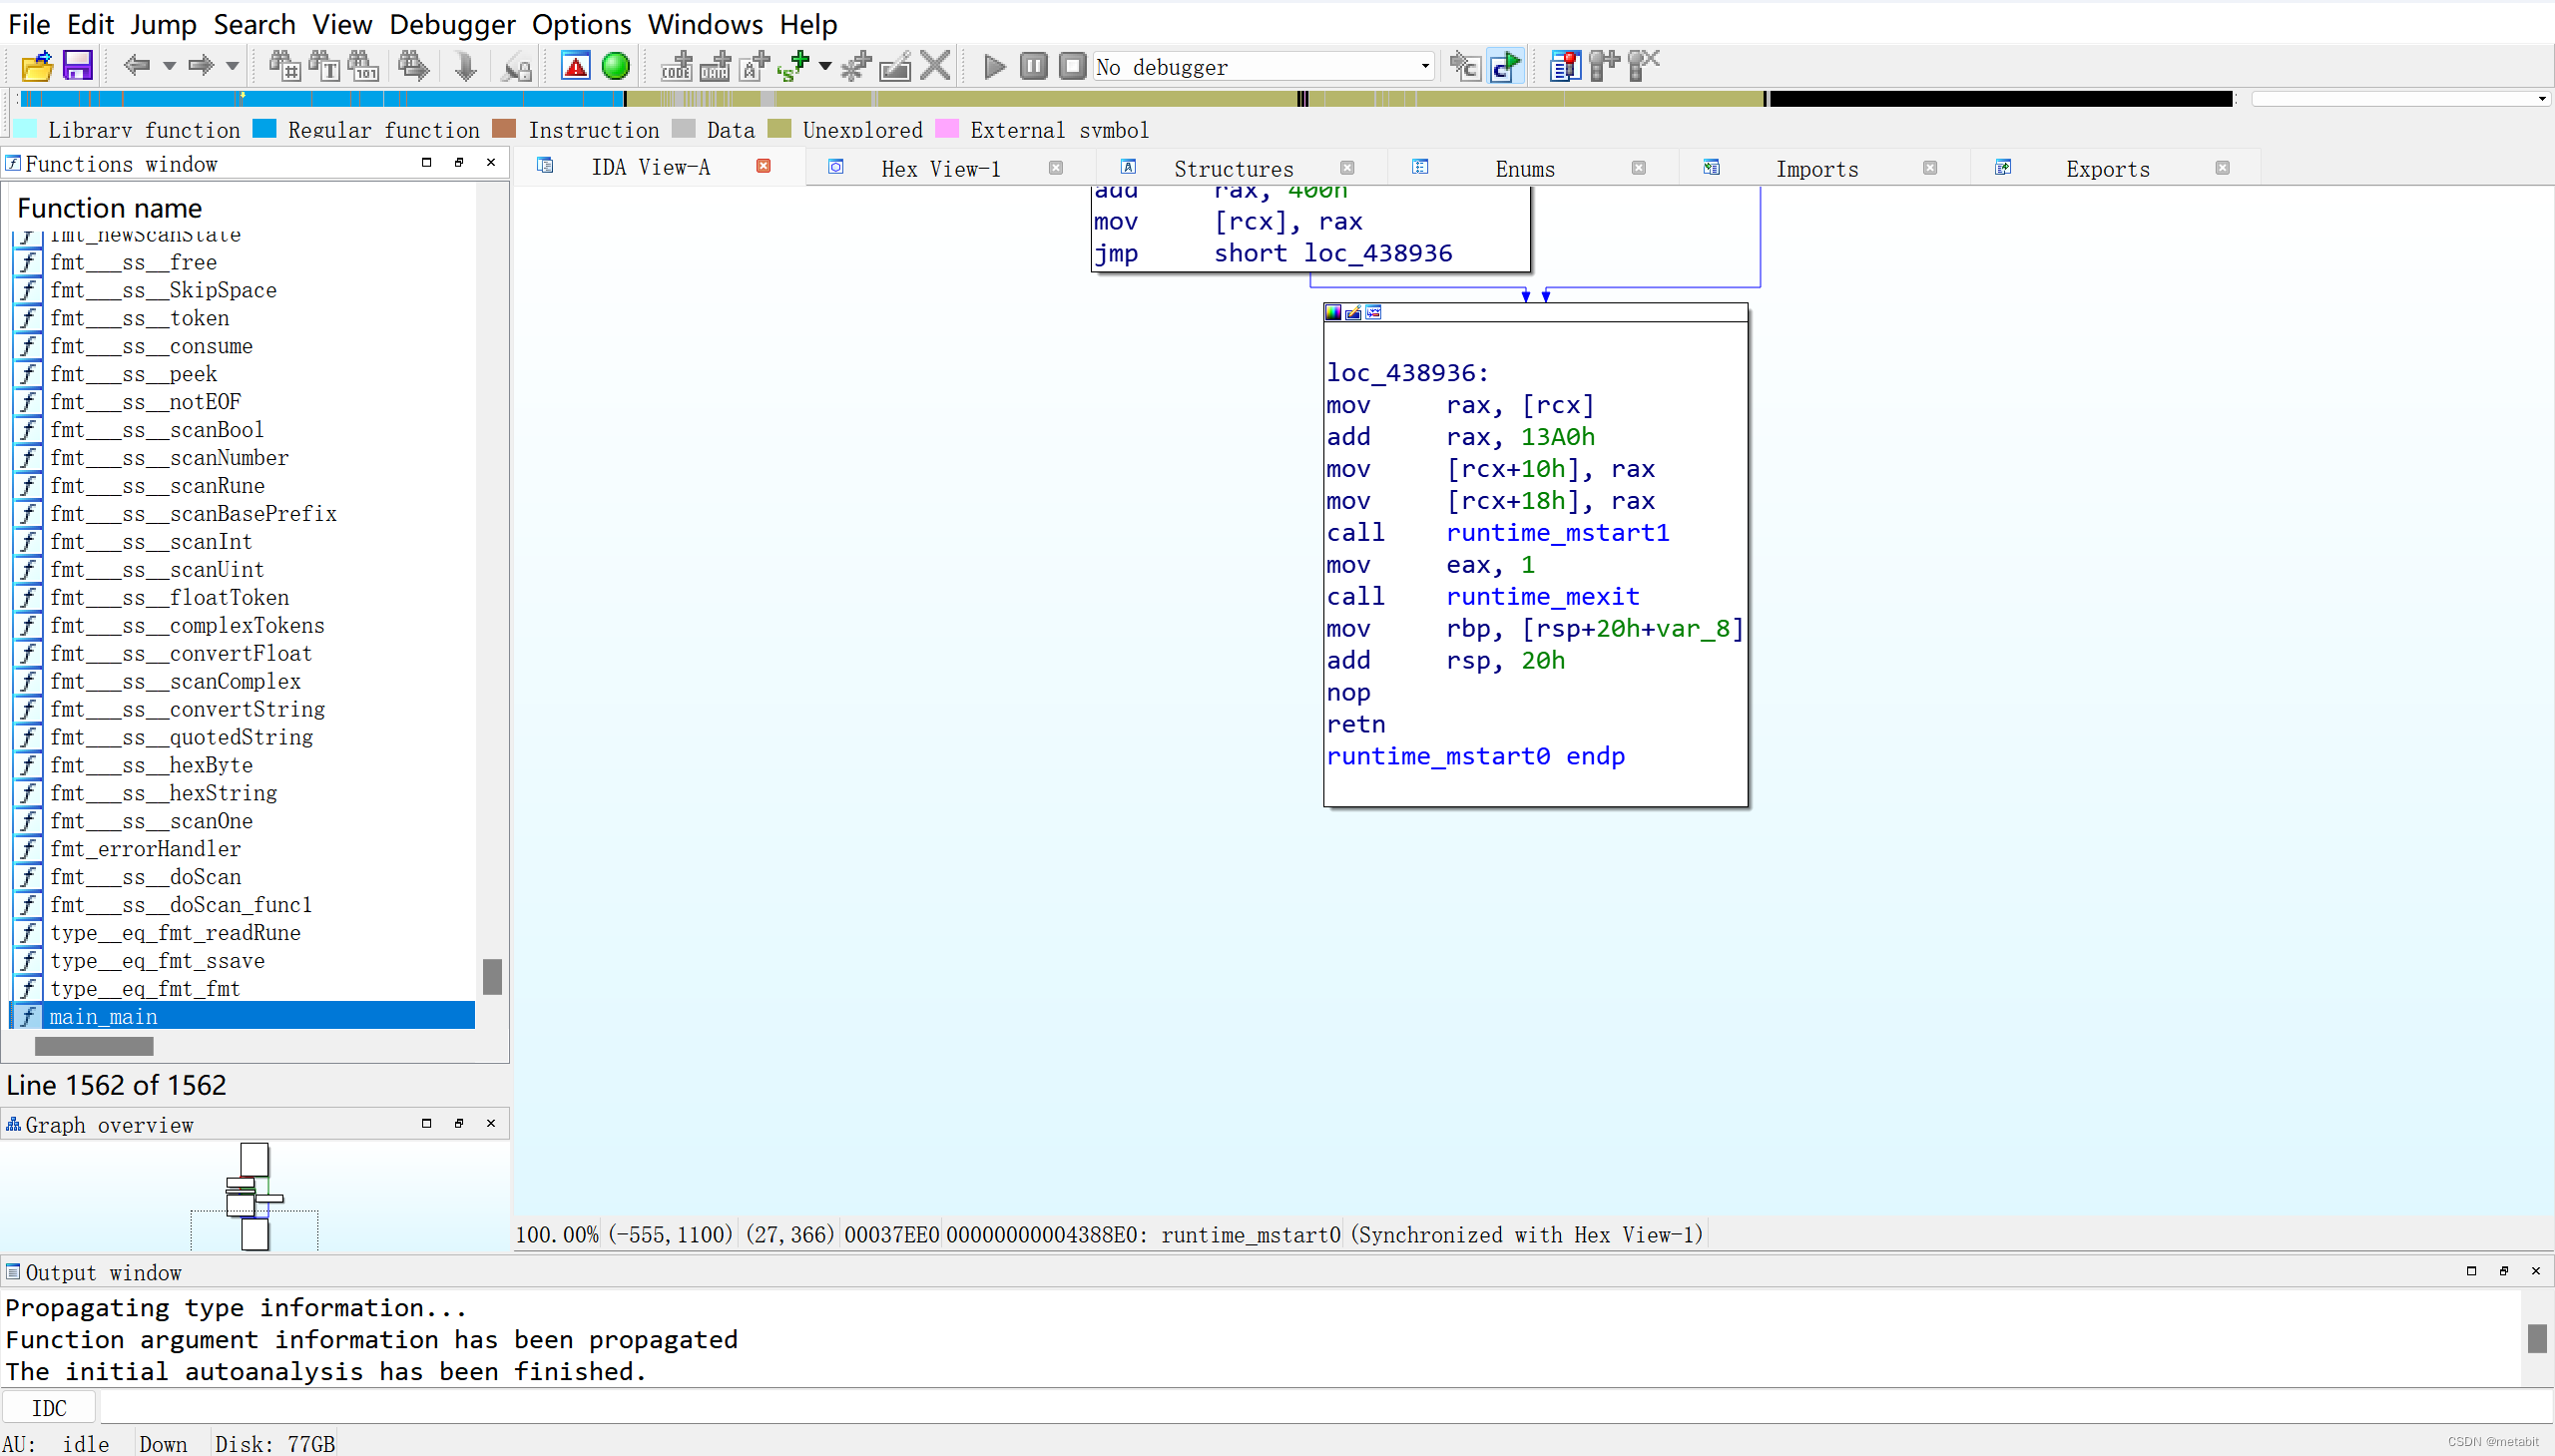Switch to the Structures tab
The image size is (2555, 1456).
point(1233,169)
